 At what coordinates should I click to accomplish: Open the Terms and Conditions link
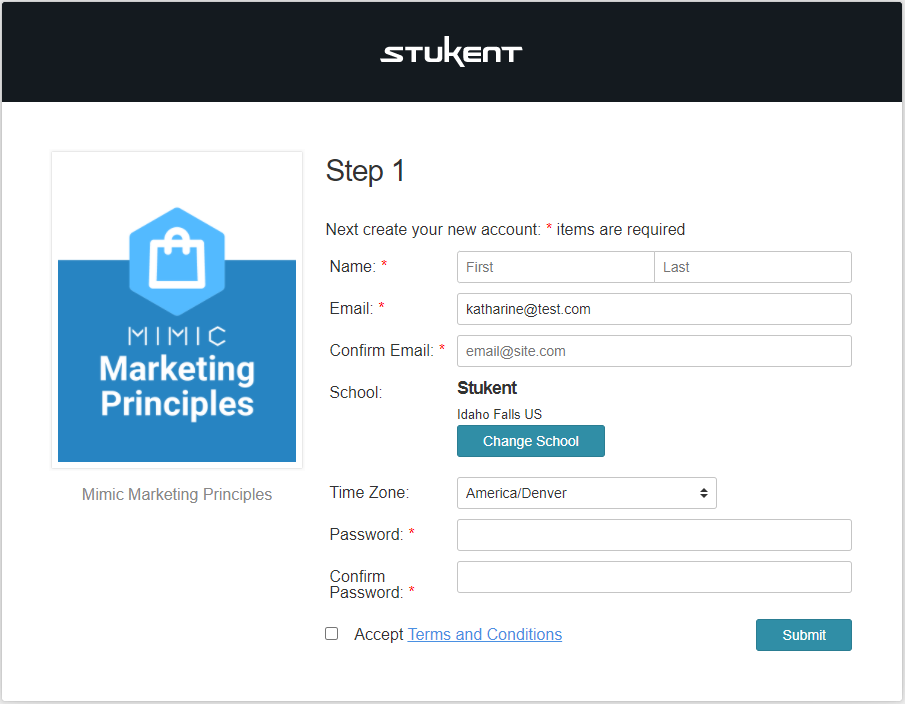pos(485,635)
